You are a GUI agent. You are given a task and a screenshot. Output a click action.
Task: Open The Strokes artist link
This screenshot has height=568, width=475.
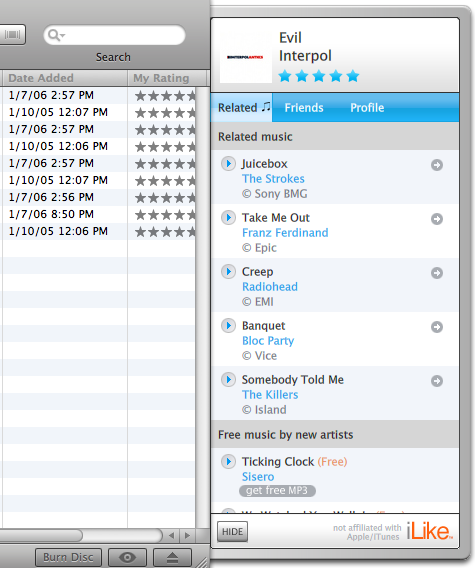click(x=273, y=179)
